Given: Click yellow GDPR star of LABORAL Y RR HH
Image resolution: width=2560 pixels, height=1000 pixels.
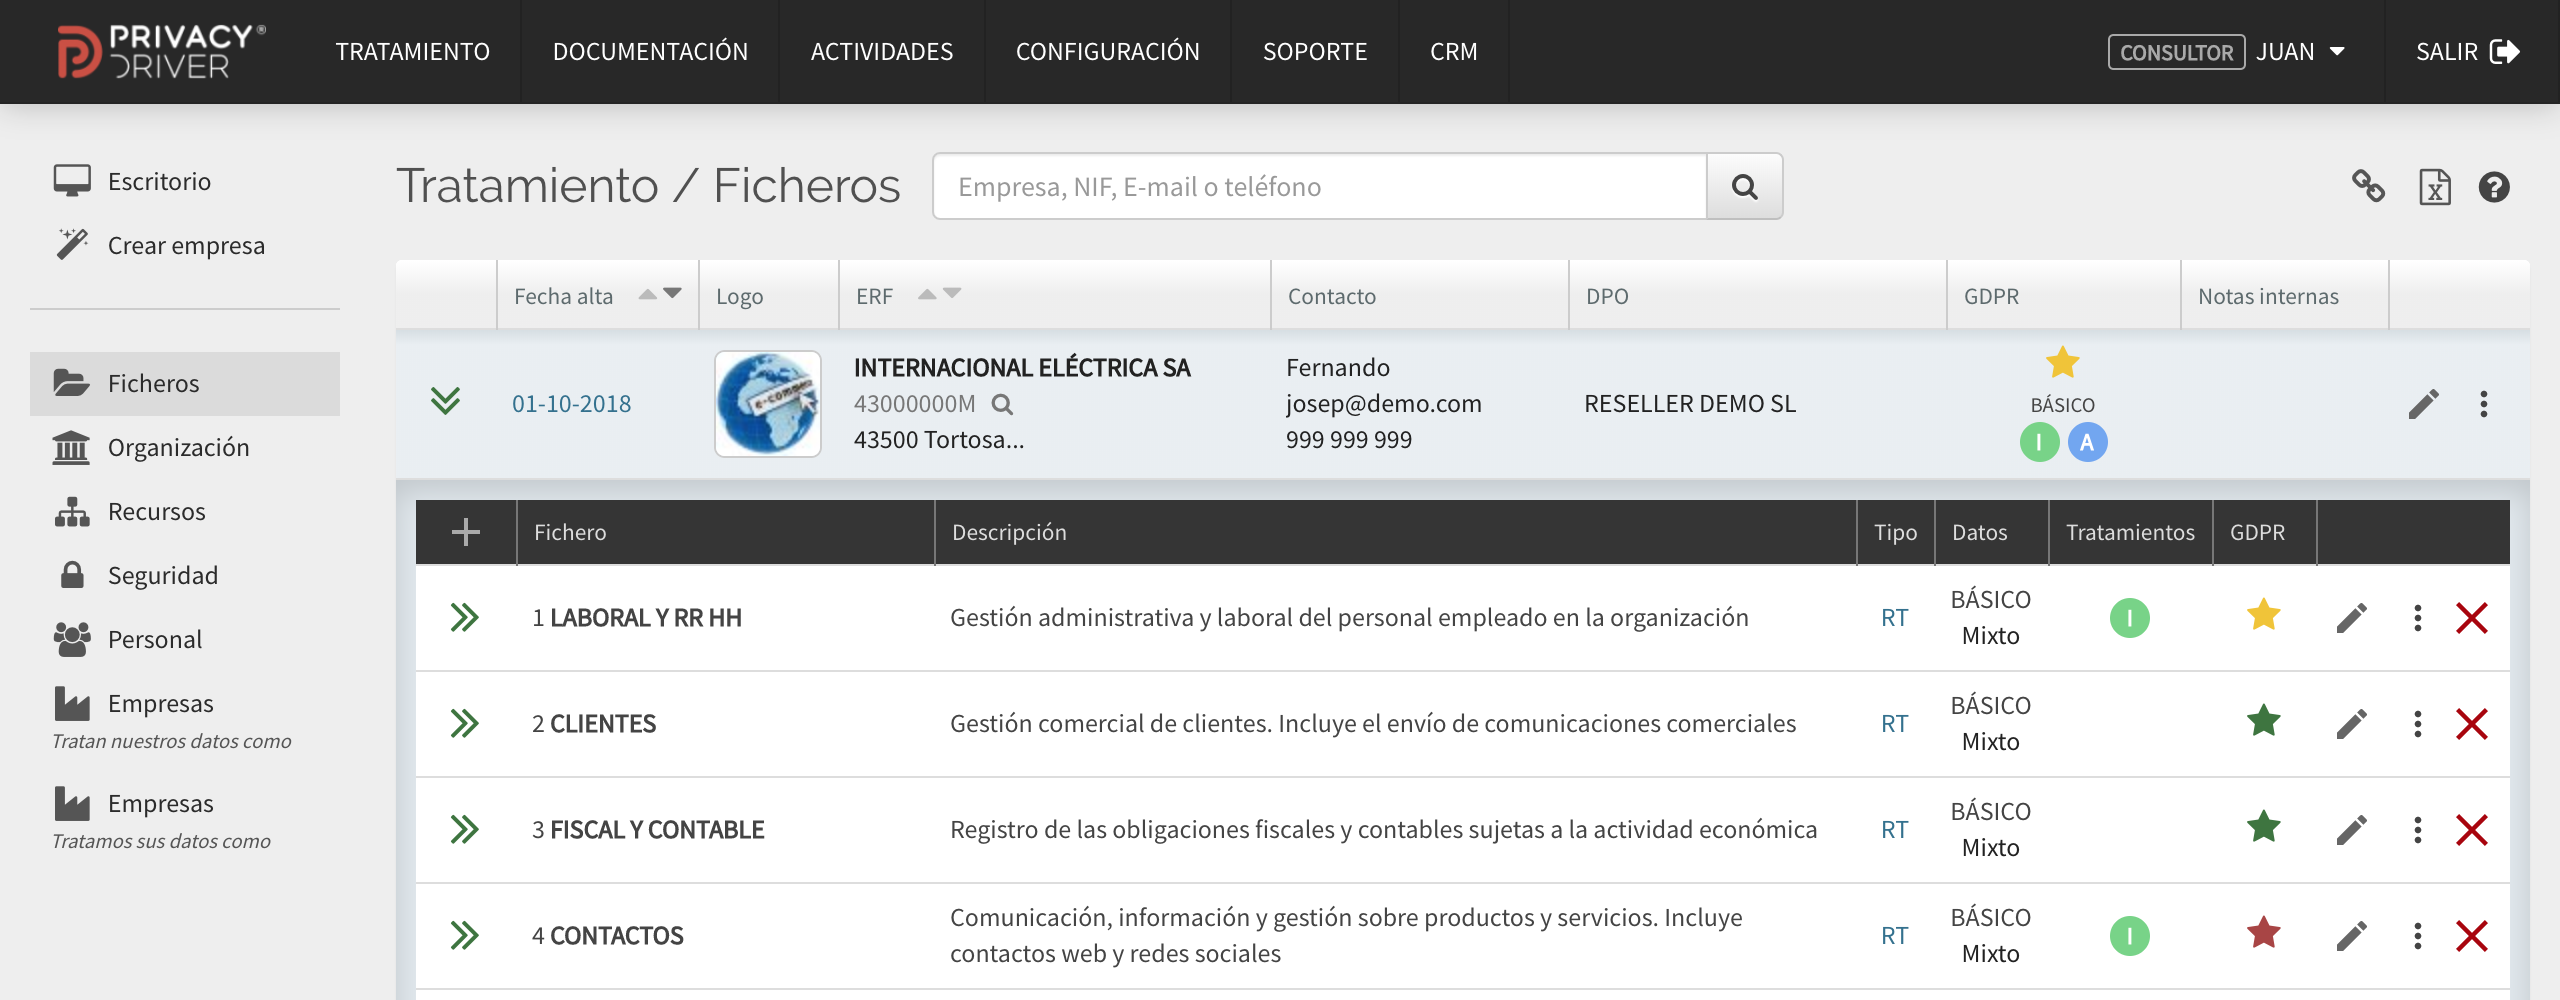Looking at the screenshot, I should 2263,615.
